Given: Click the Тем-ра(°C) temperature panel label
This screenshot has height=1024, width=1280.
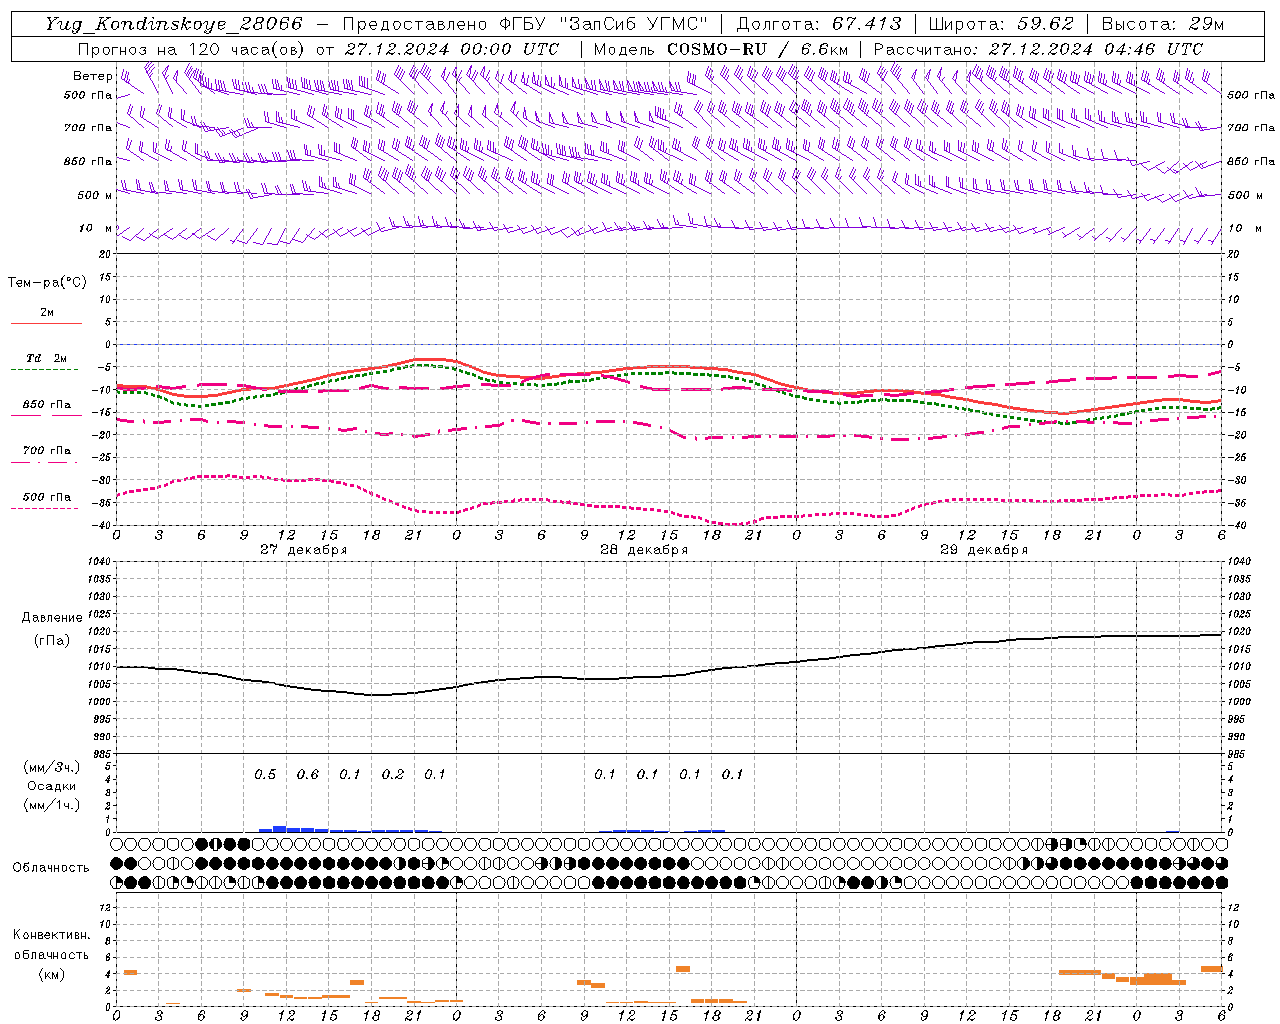Looking at the screenshot, I should tap(46, 283).
